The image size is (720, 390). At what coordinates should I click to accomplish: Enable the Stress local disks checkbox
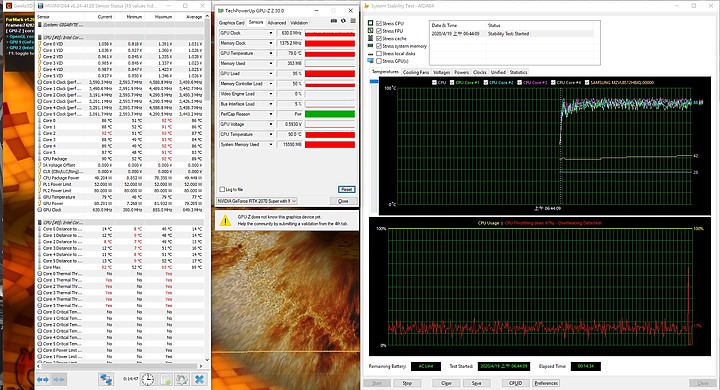coord(379,53)
